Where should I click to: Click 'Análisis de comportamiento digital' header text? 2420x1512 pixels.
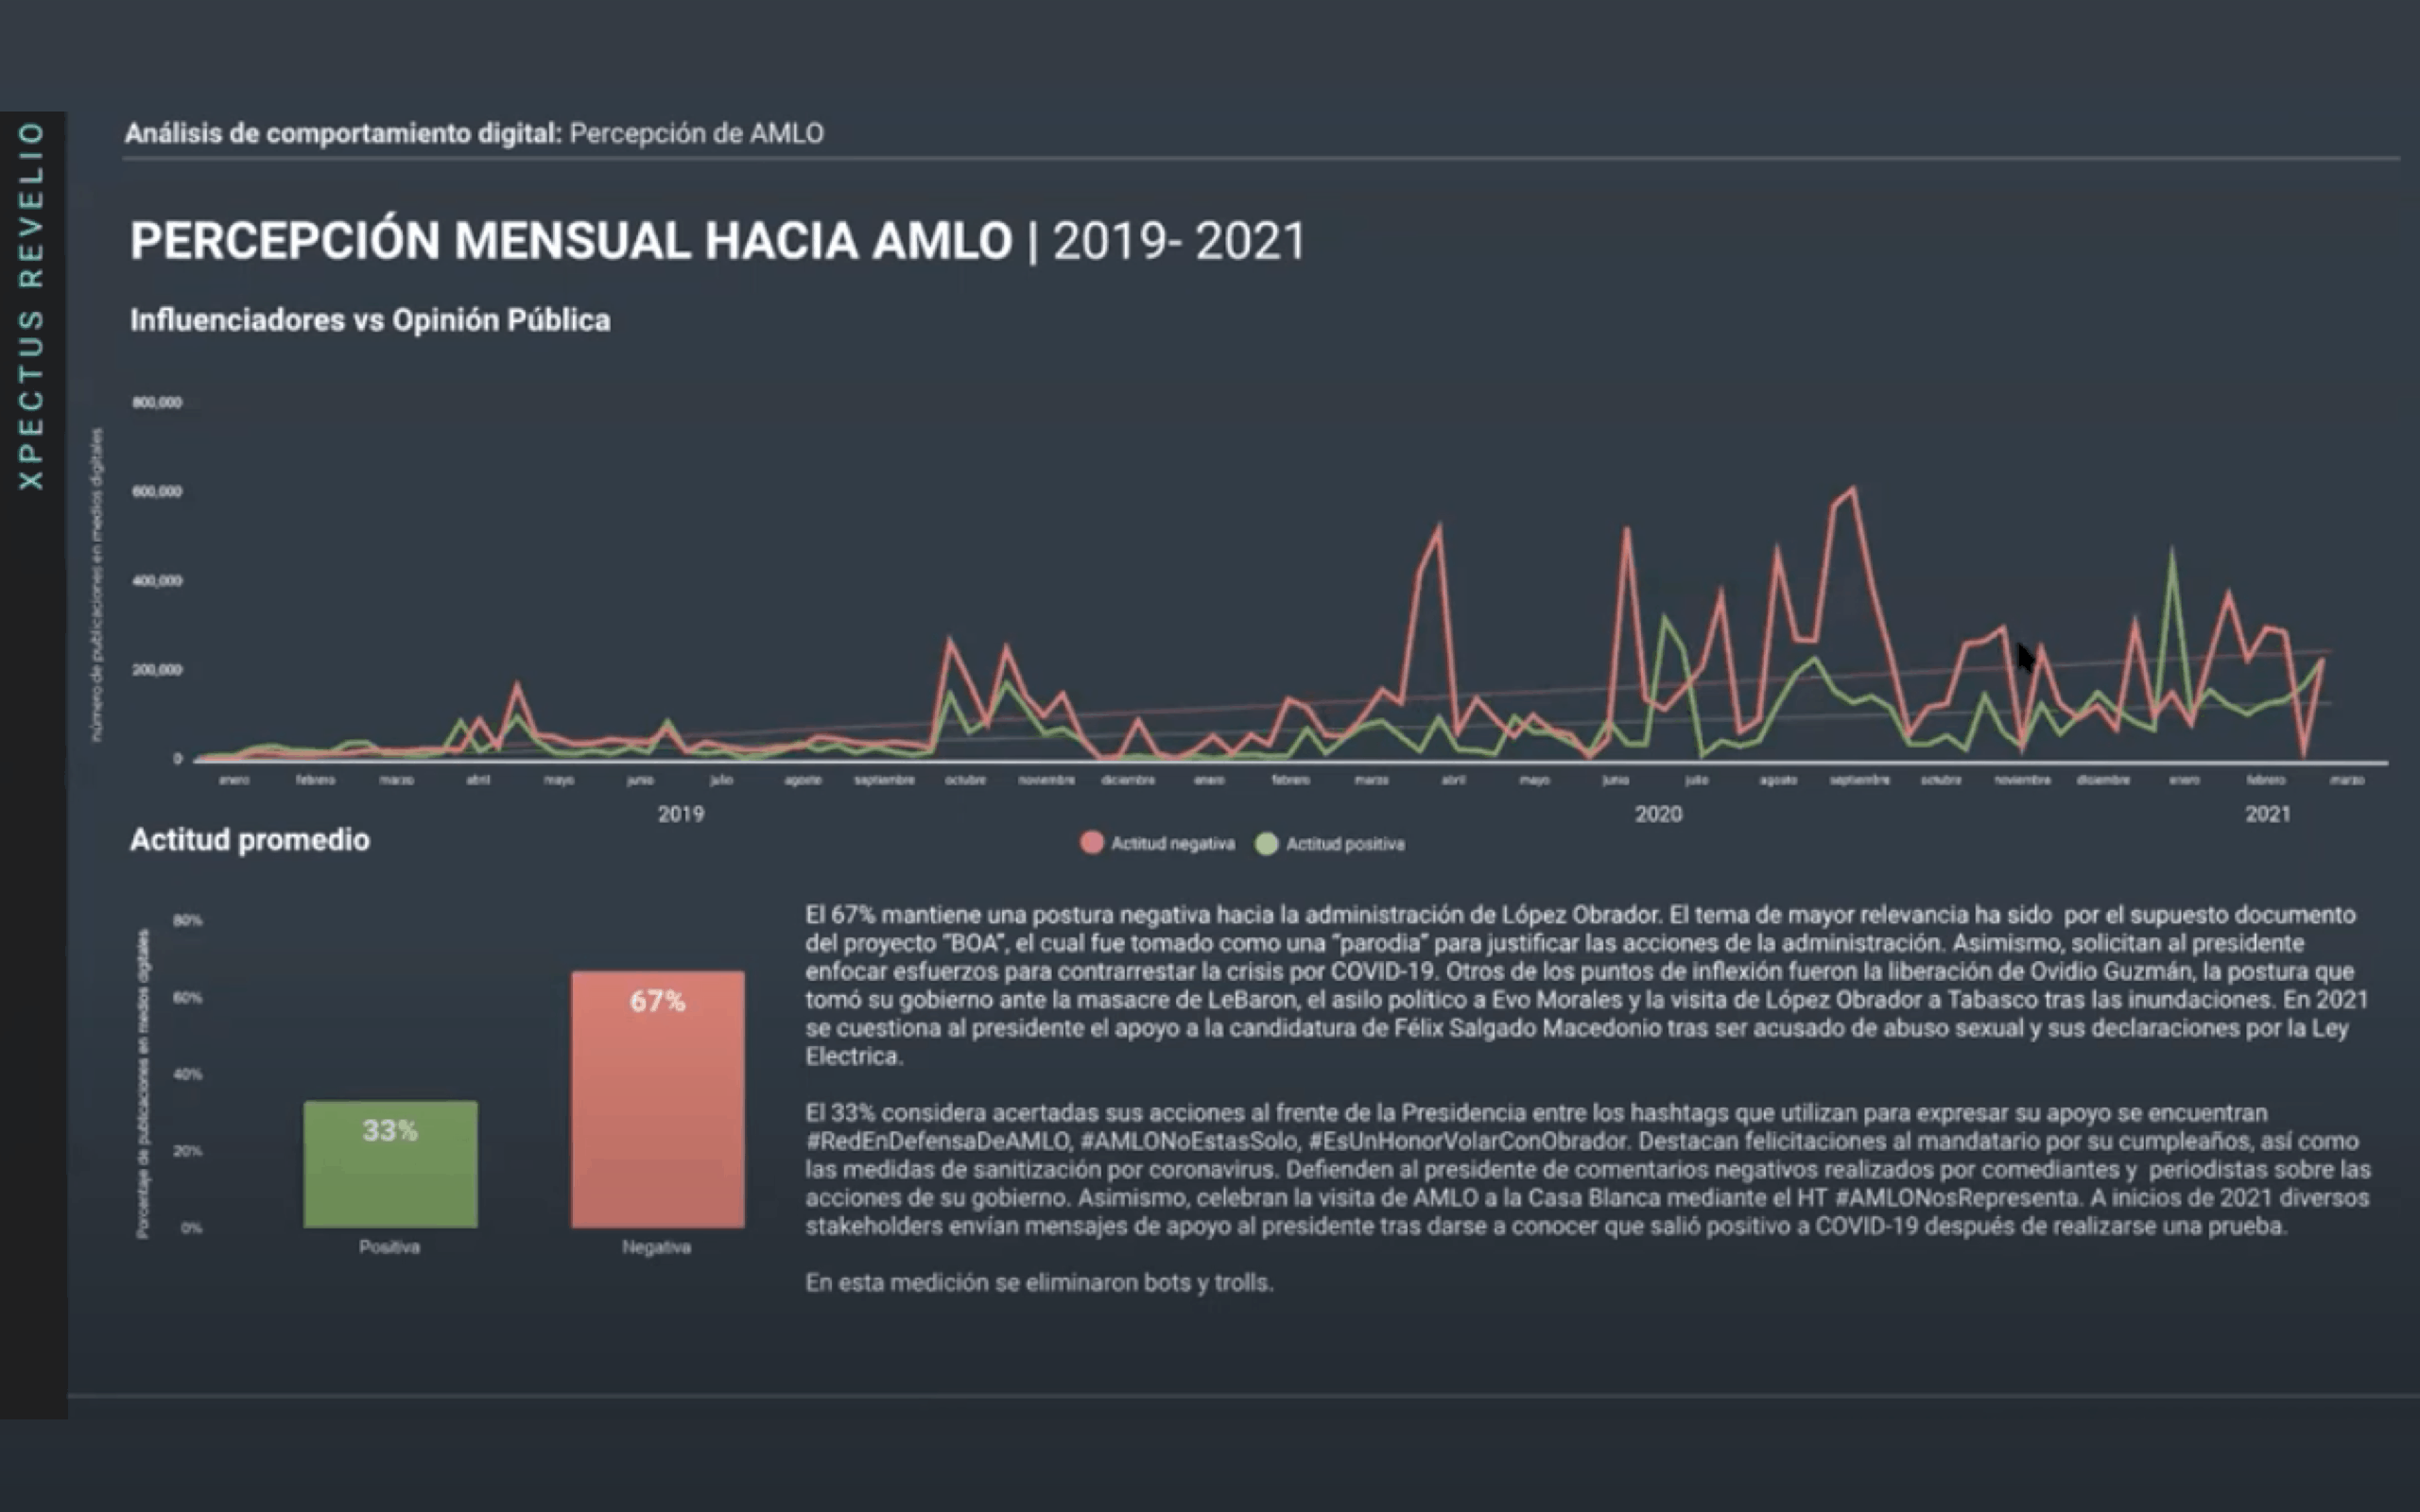pyautogui.click(x=343, y=133)
